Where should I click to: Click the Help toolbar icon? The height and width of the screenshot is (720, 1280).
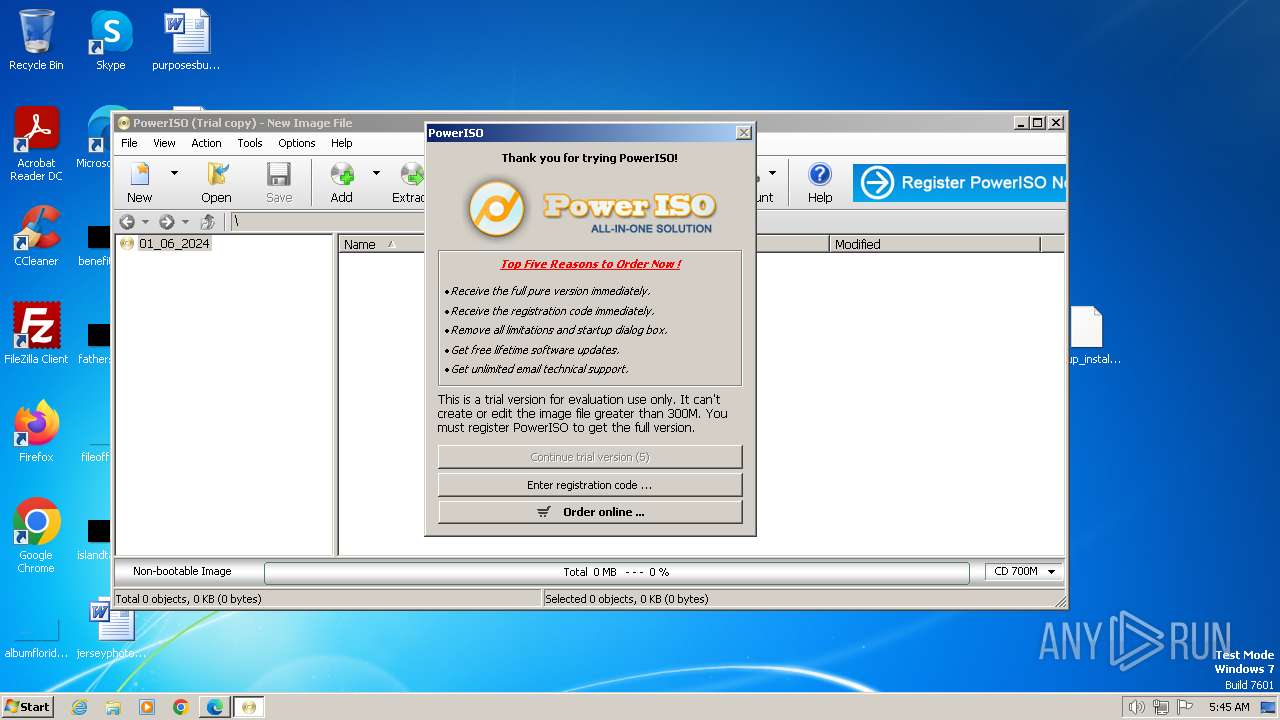(x=820, y=183)
